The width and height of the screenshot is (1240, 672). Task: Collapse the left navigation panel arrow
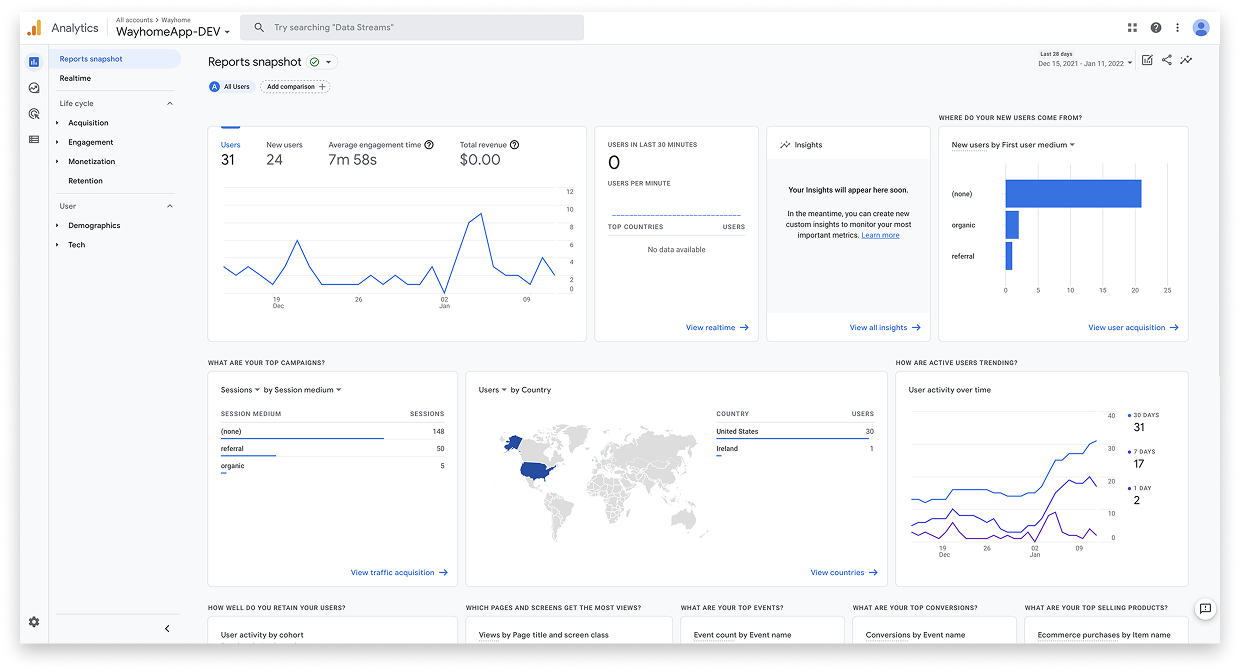click(x=167, y=629)
